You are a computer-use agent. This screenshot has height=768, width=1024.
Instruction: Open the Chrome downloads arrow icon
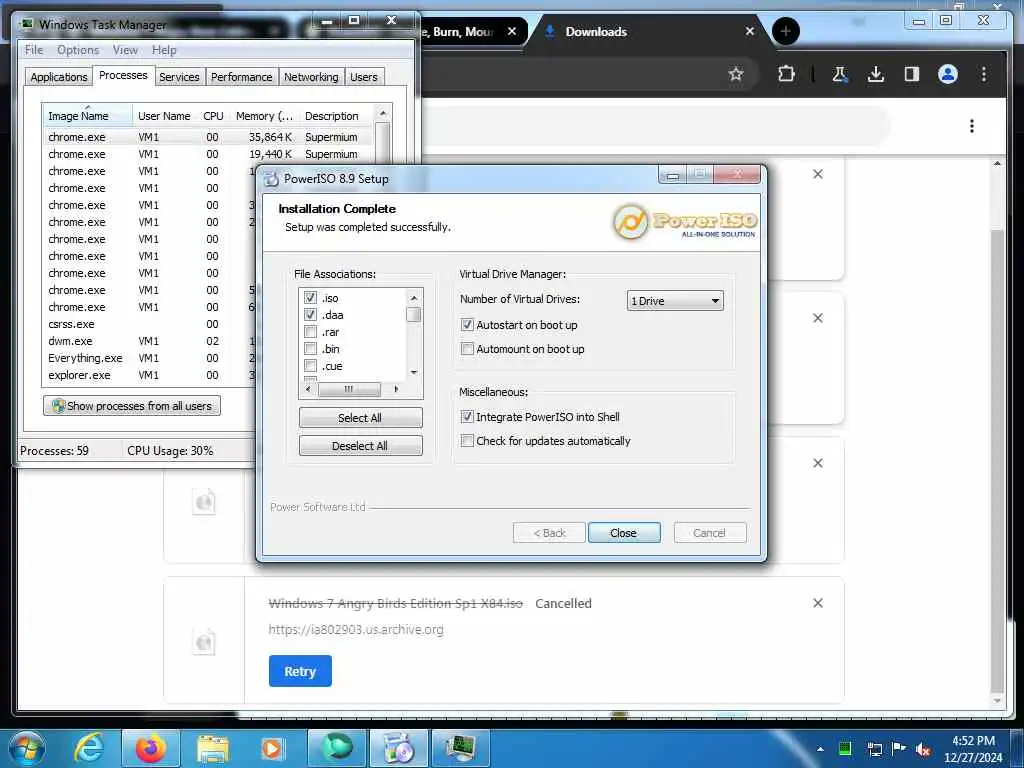pyautogui.click(x=876, y=74)
